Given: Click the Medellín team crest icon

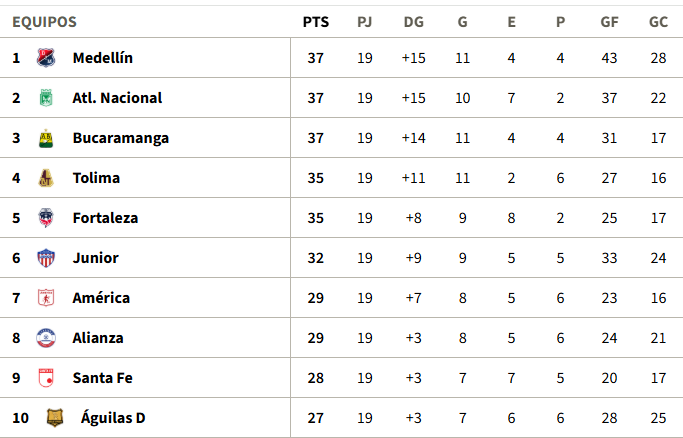Looking at the screenshot, I should click(45, 58).
